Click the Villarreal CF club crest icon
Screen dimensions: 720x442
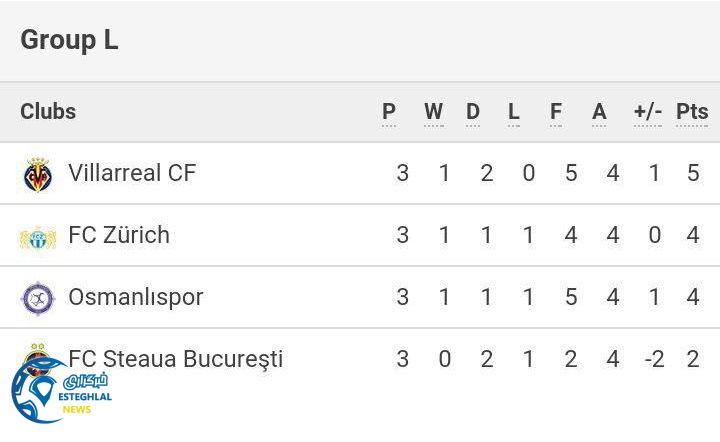click(37, 174)
